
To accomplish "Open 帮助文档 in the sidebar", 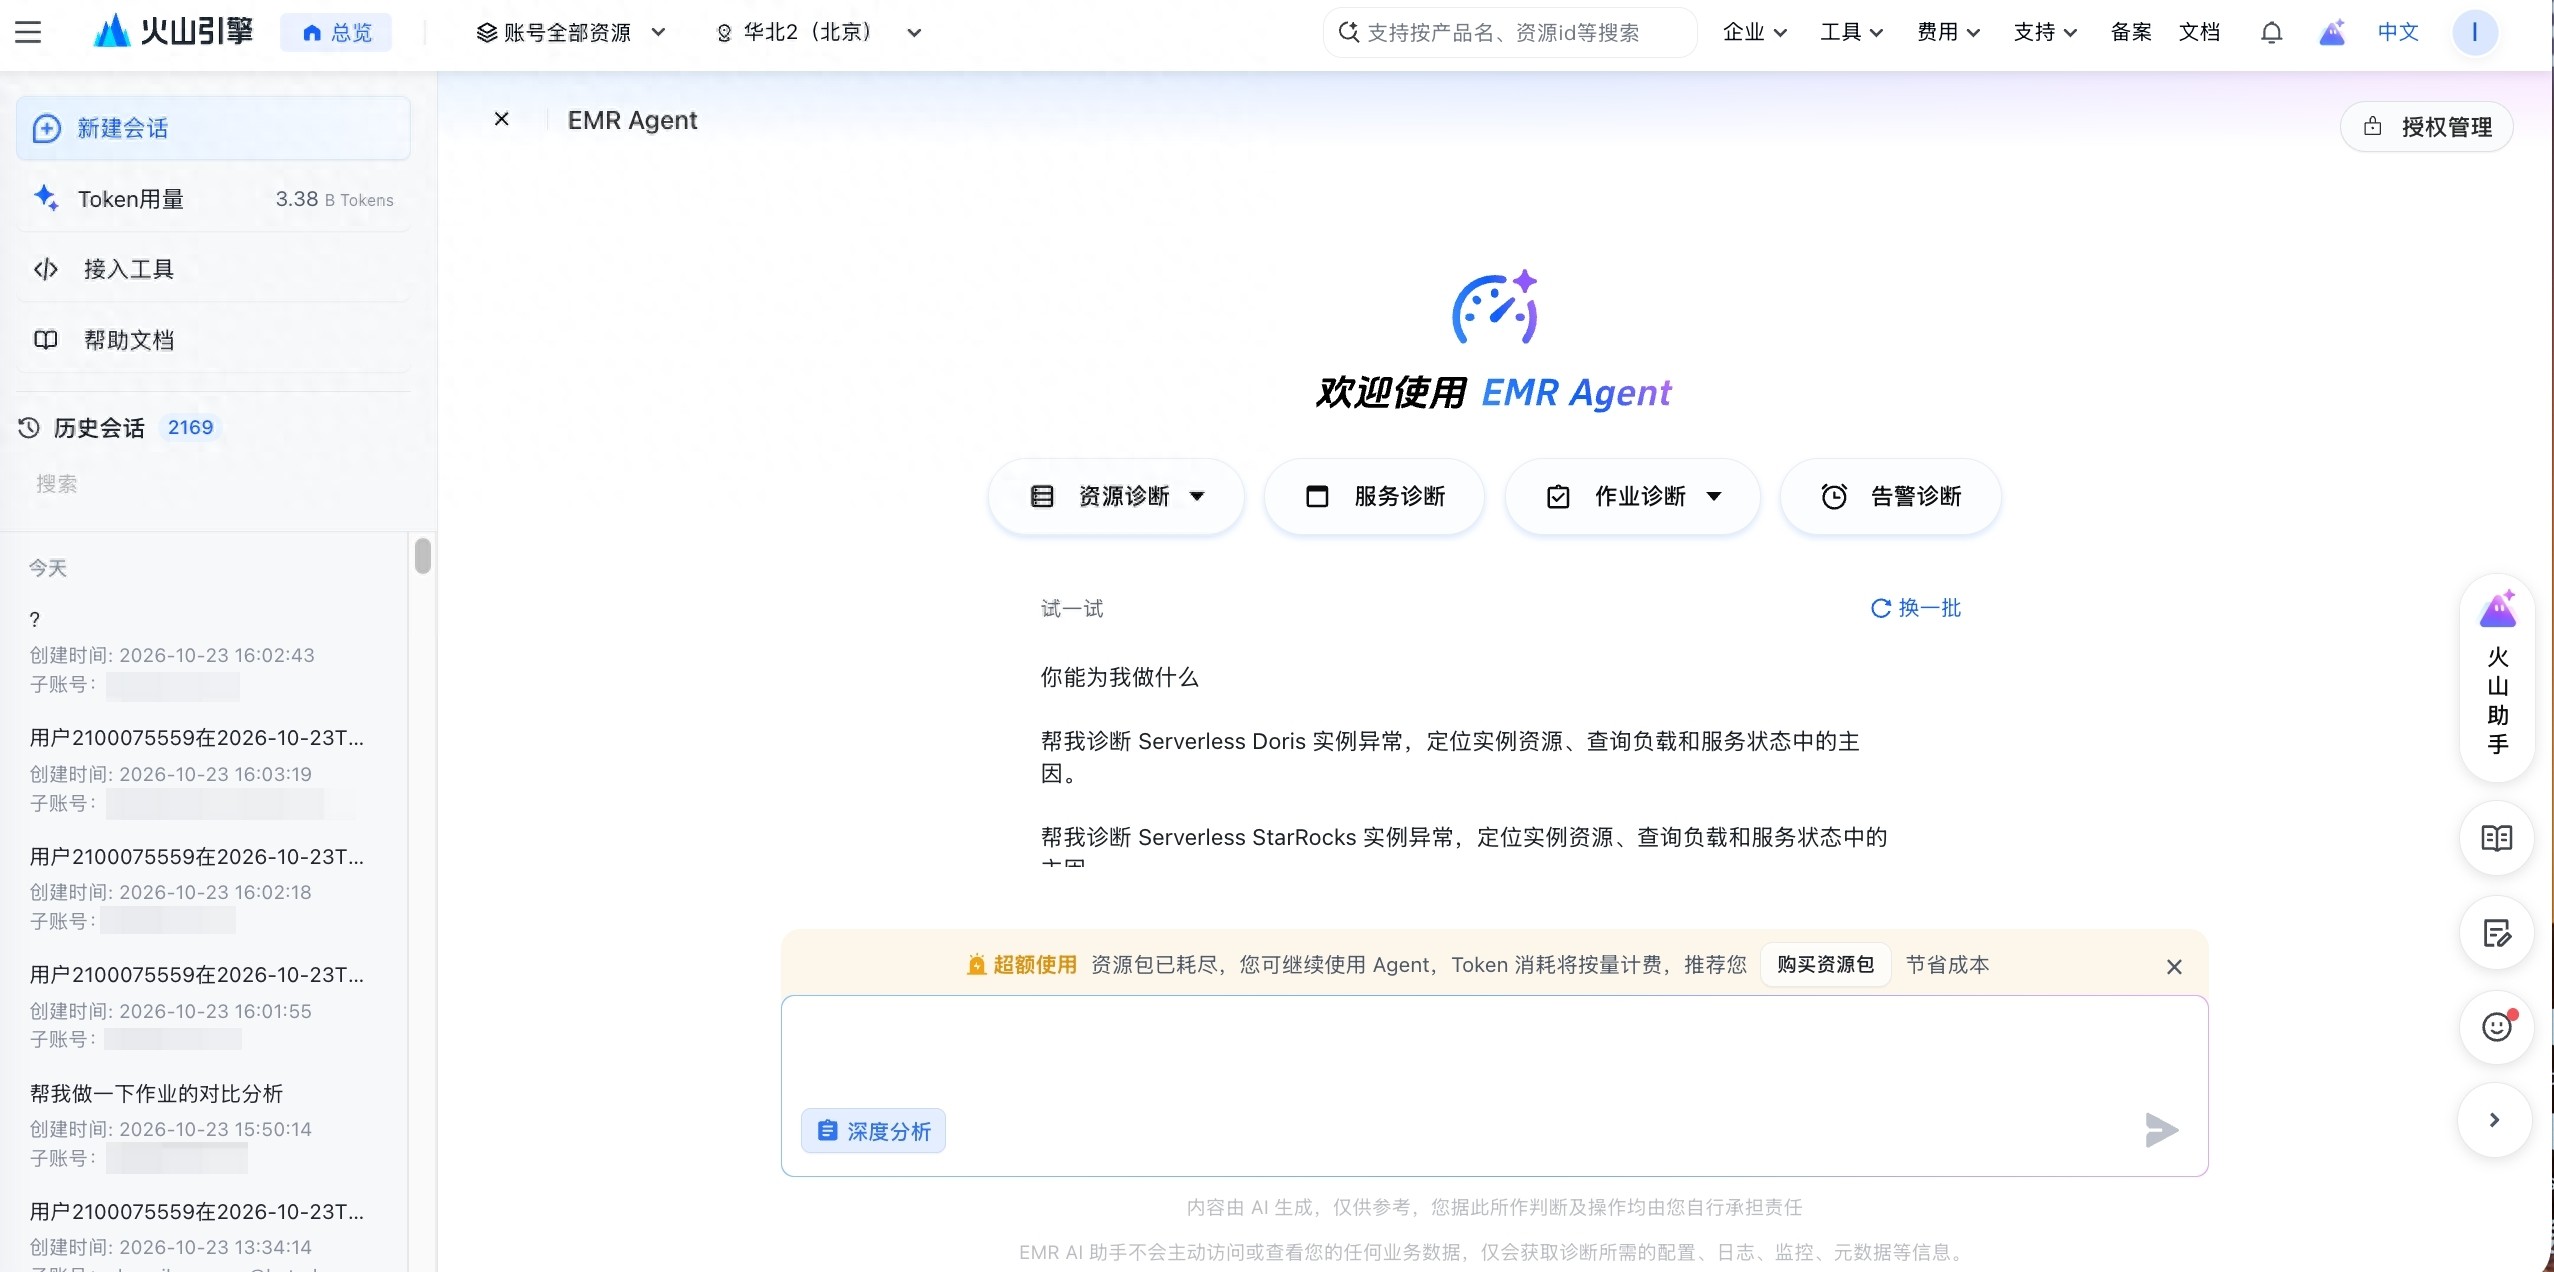I will [x=214, y=340].
